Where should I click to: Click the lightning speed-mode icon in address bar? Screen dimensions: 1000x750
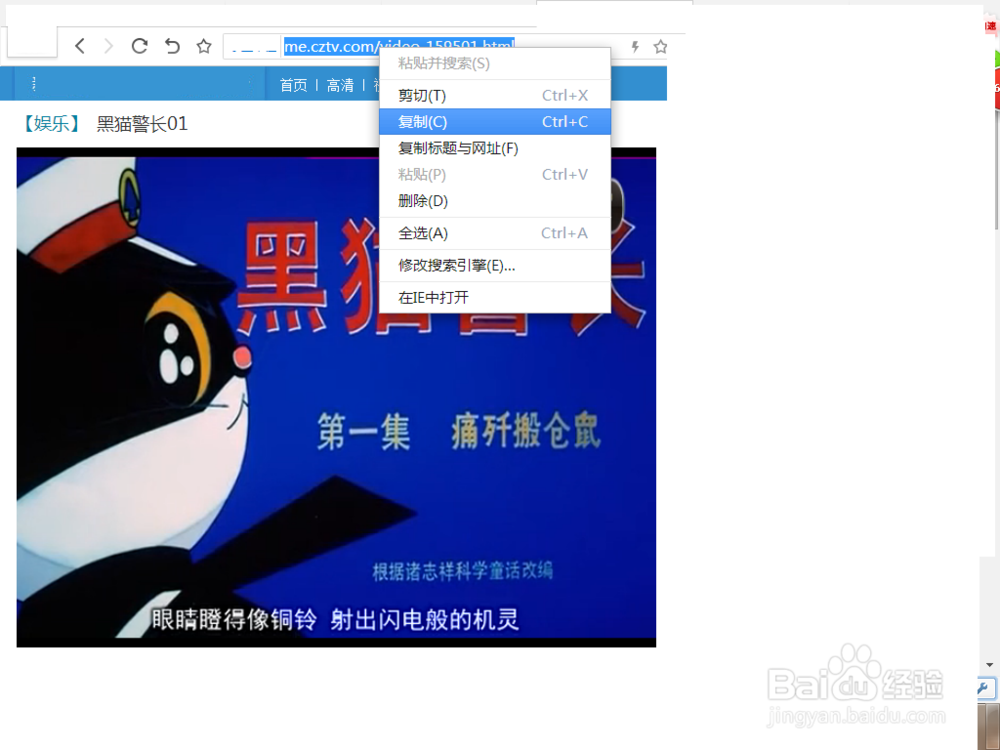point(635,47)
